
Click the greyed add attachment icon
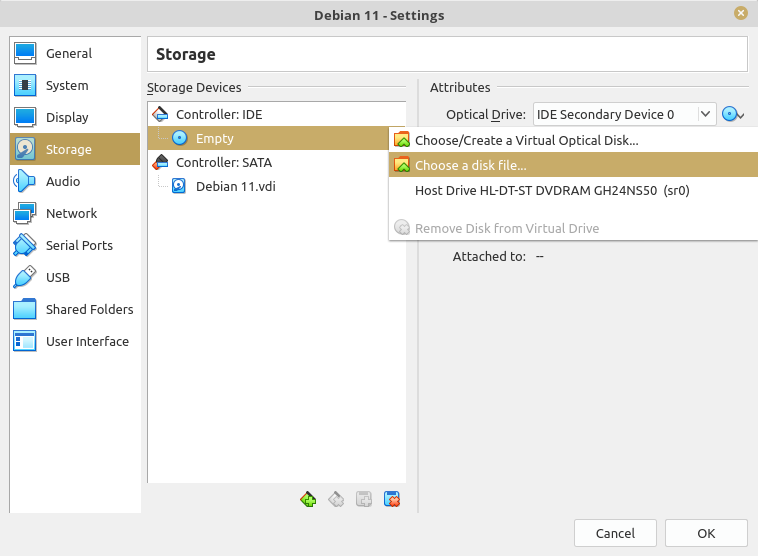364,499
